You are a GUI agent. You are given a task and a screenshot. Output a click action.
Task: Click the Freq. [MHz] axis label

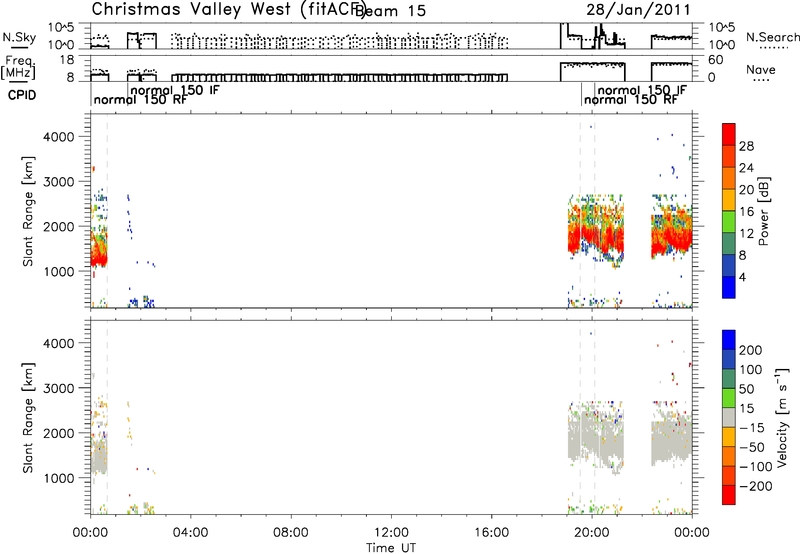click(x=18, y=68)
